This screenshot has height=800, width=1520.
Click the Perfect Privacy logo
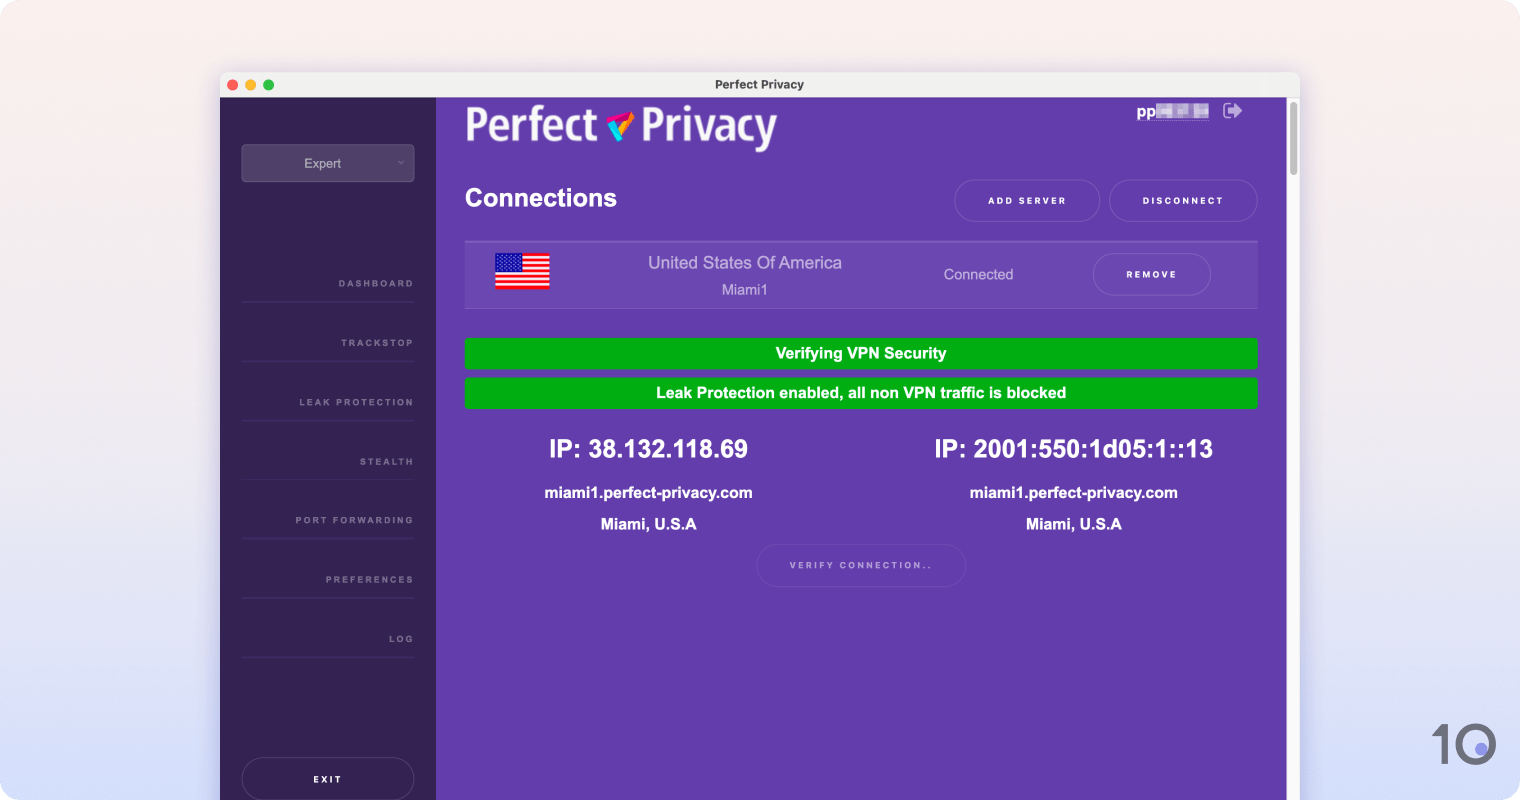pos(620,127)
